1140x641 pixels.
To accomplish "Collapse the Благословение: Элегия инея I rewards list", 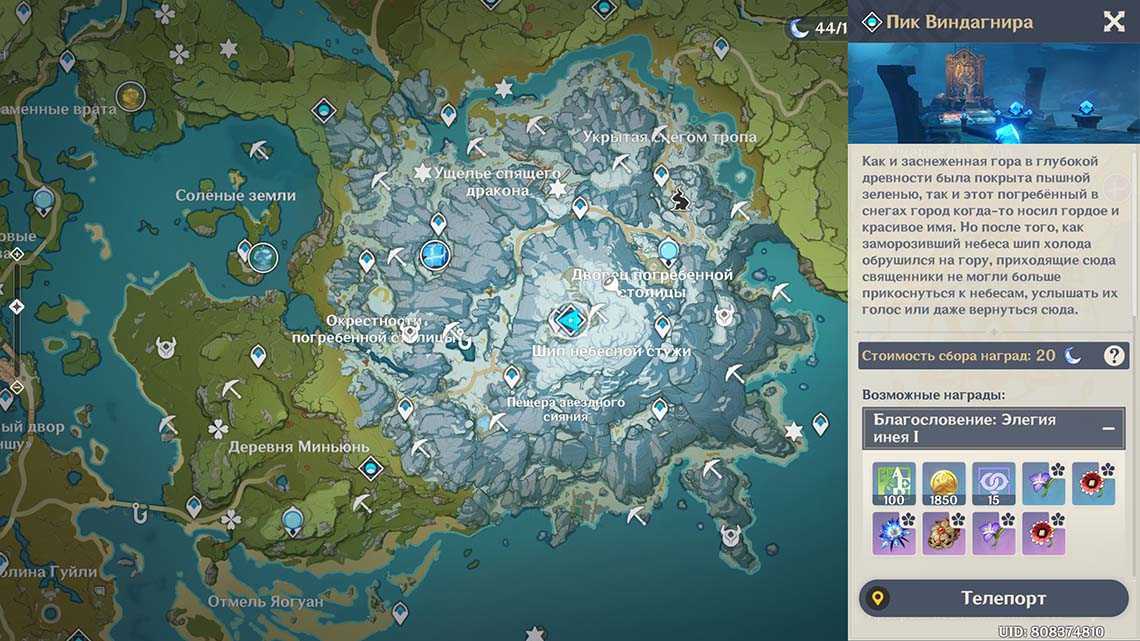I will click(1108, 428).
